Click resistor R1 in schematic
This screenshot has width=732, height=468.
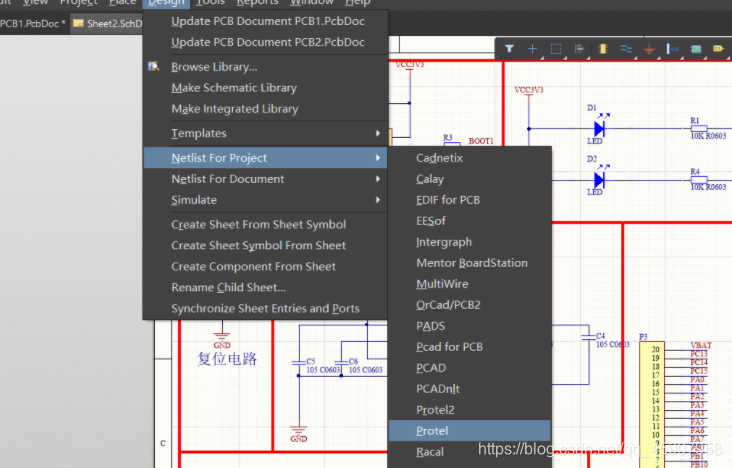[699, 128]
